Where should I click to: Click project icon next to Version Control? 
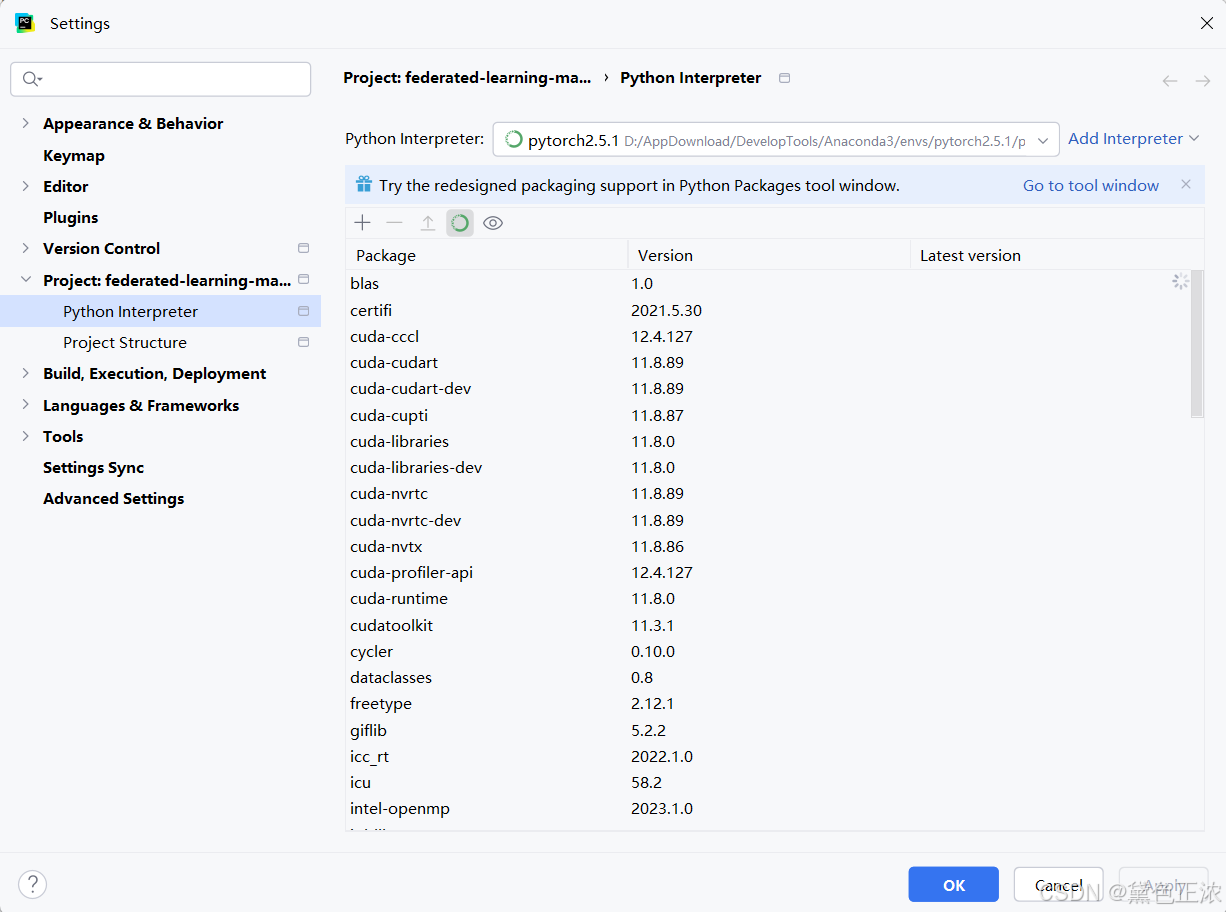tap(304, 248)
